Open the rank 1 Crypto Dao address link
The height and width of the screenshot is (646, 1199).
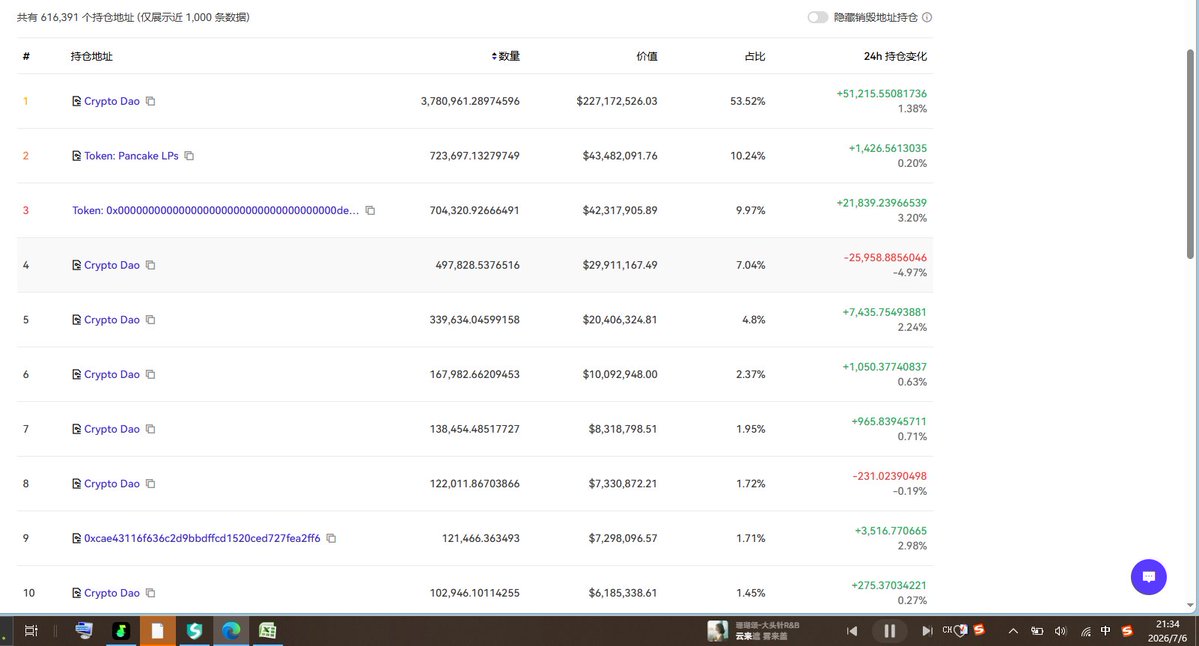point(112,101)
